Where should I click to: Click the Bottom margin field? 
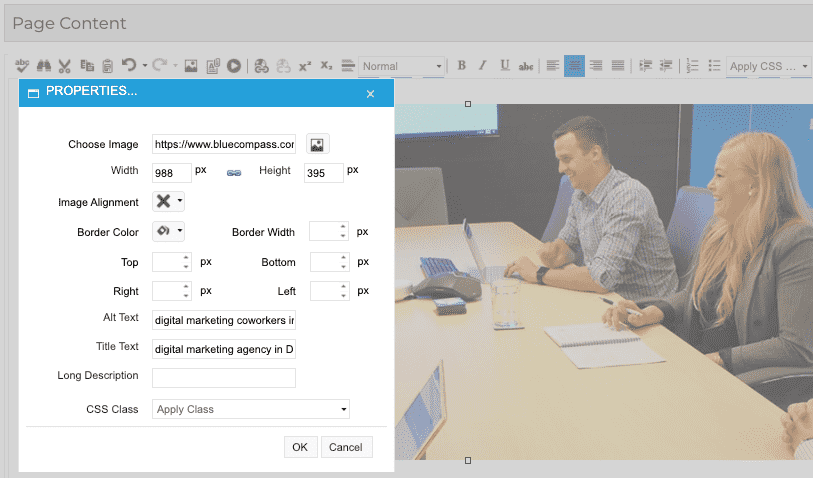tap(329, 262)
